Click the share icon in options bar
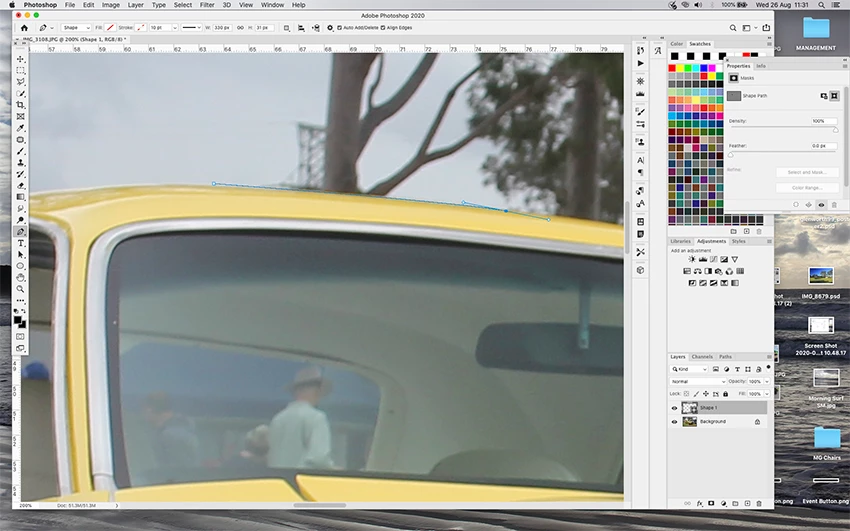This screenshot has height=531, width=850. click(766, 28)
